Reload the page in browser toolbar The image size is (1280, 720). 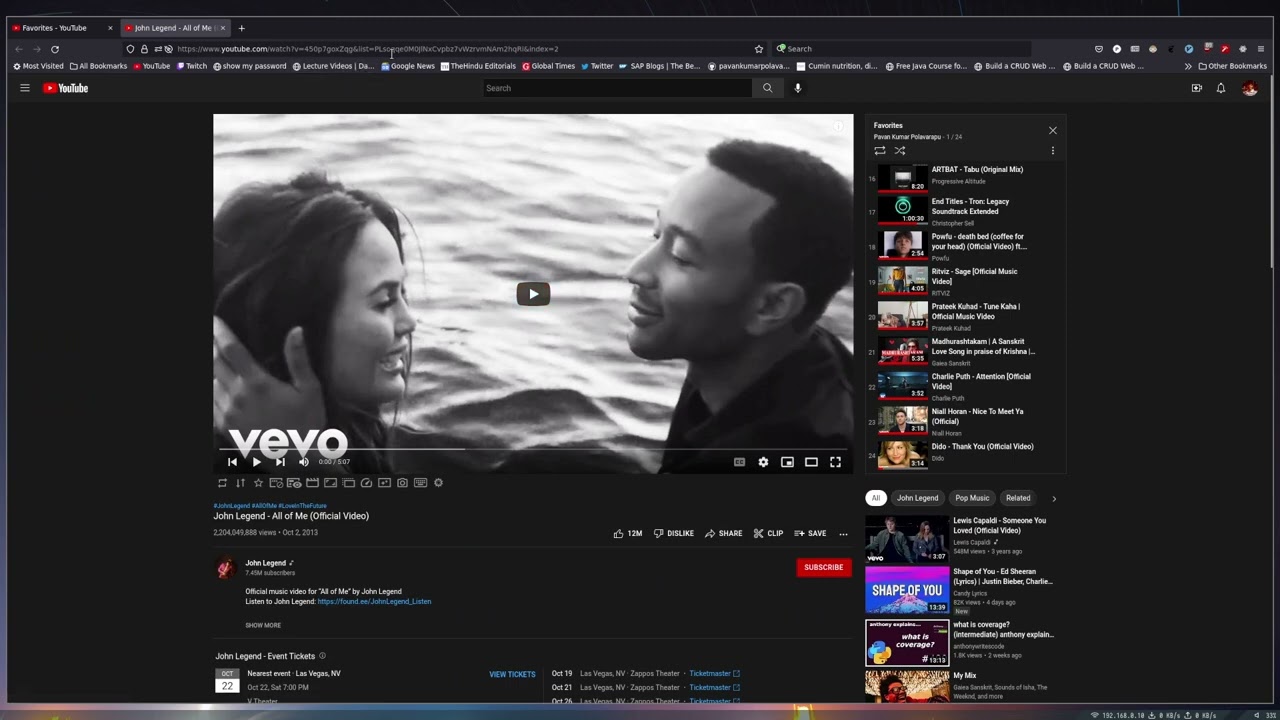[x=55, y=49]
